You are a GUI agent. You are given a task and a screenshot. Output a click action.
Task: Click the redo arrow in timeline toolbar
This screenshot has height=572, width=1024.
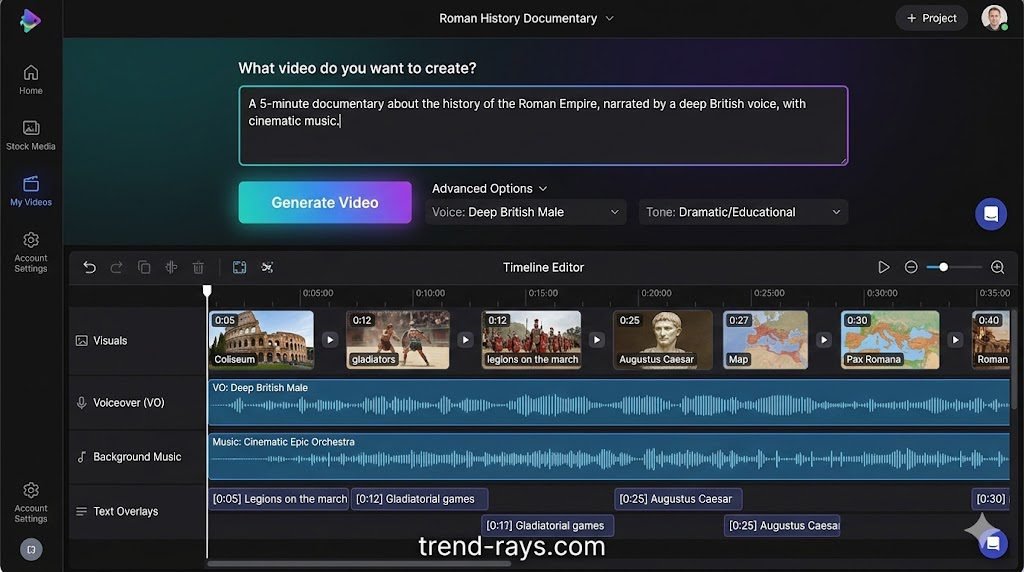[117, 267]
